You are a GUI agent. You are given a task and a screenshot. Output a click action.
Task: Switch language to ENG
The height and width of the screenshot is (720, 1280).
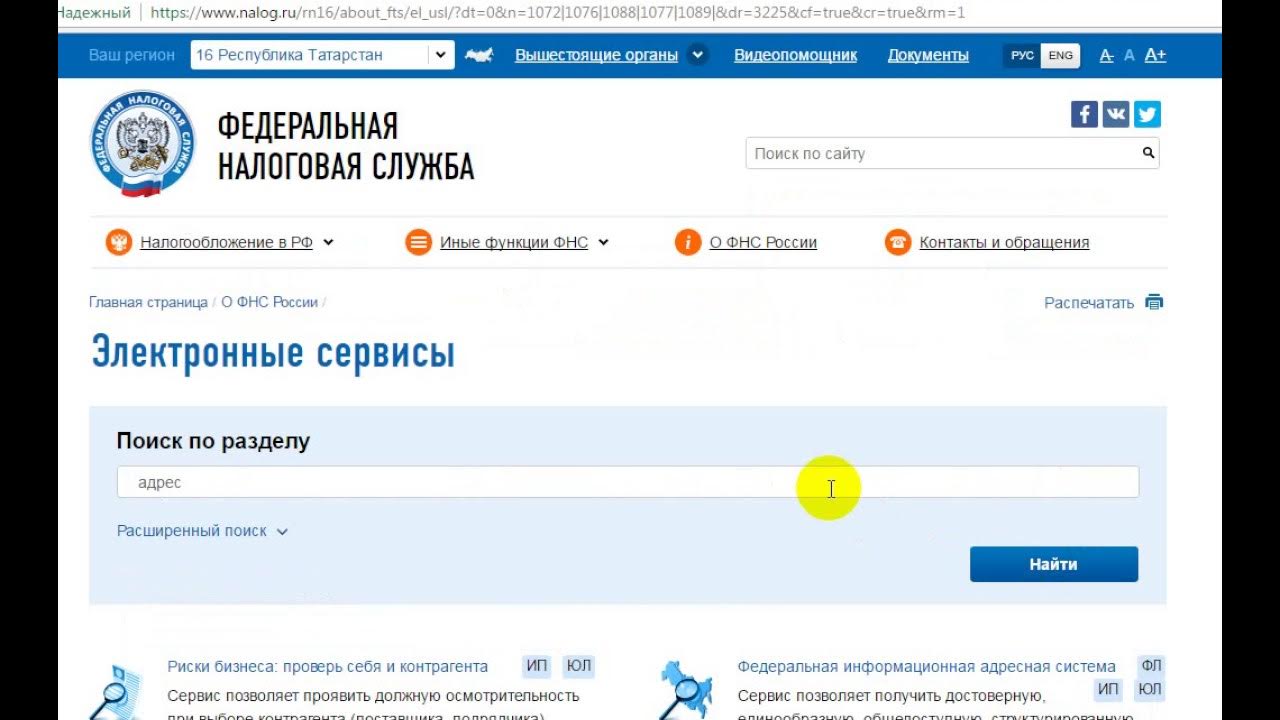tap(1060, 55)
